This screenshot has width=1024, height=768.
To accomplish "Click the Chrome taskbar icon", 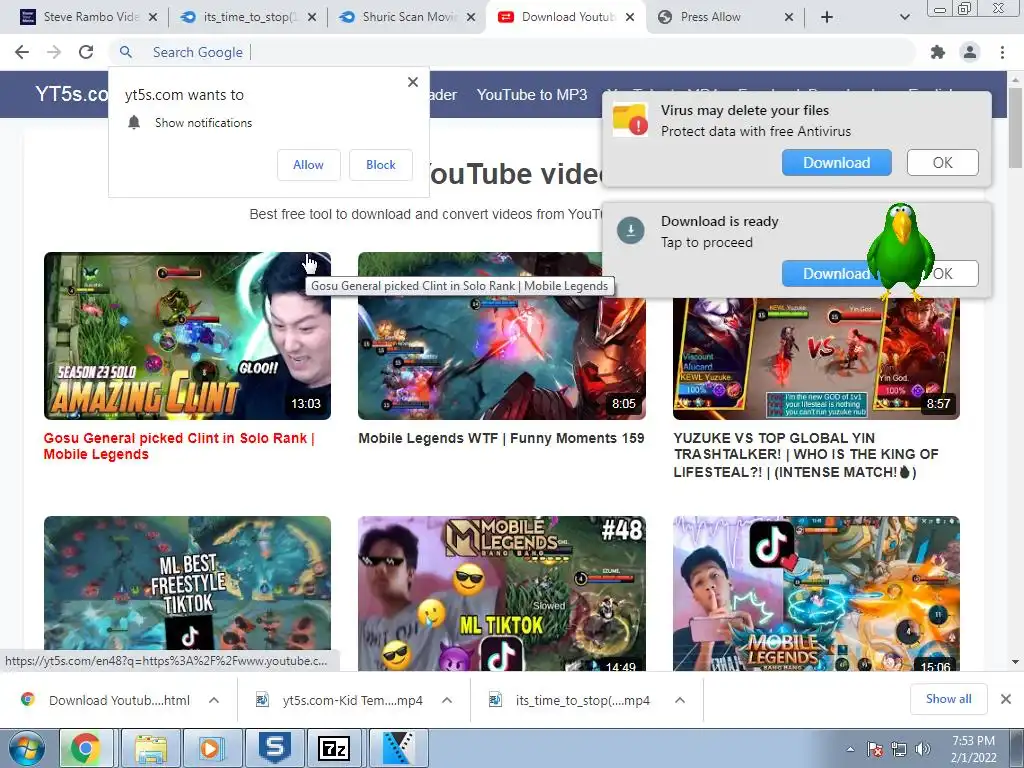I will click(x=86, y=748).
